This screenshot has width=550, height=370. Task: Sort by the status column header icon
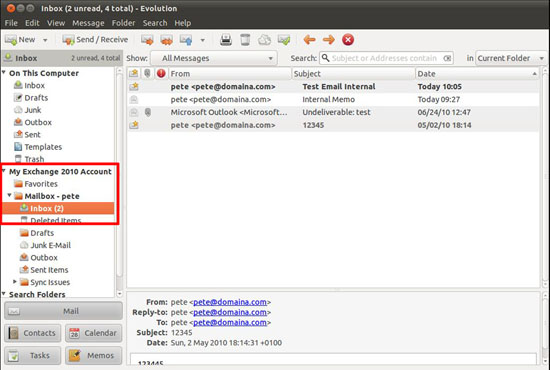pyautogui.click(x=134, y=73)
